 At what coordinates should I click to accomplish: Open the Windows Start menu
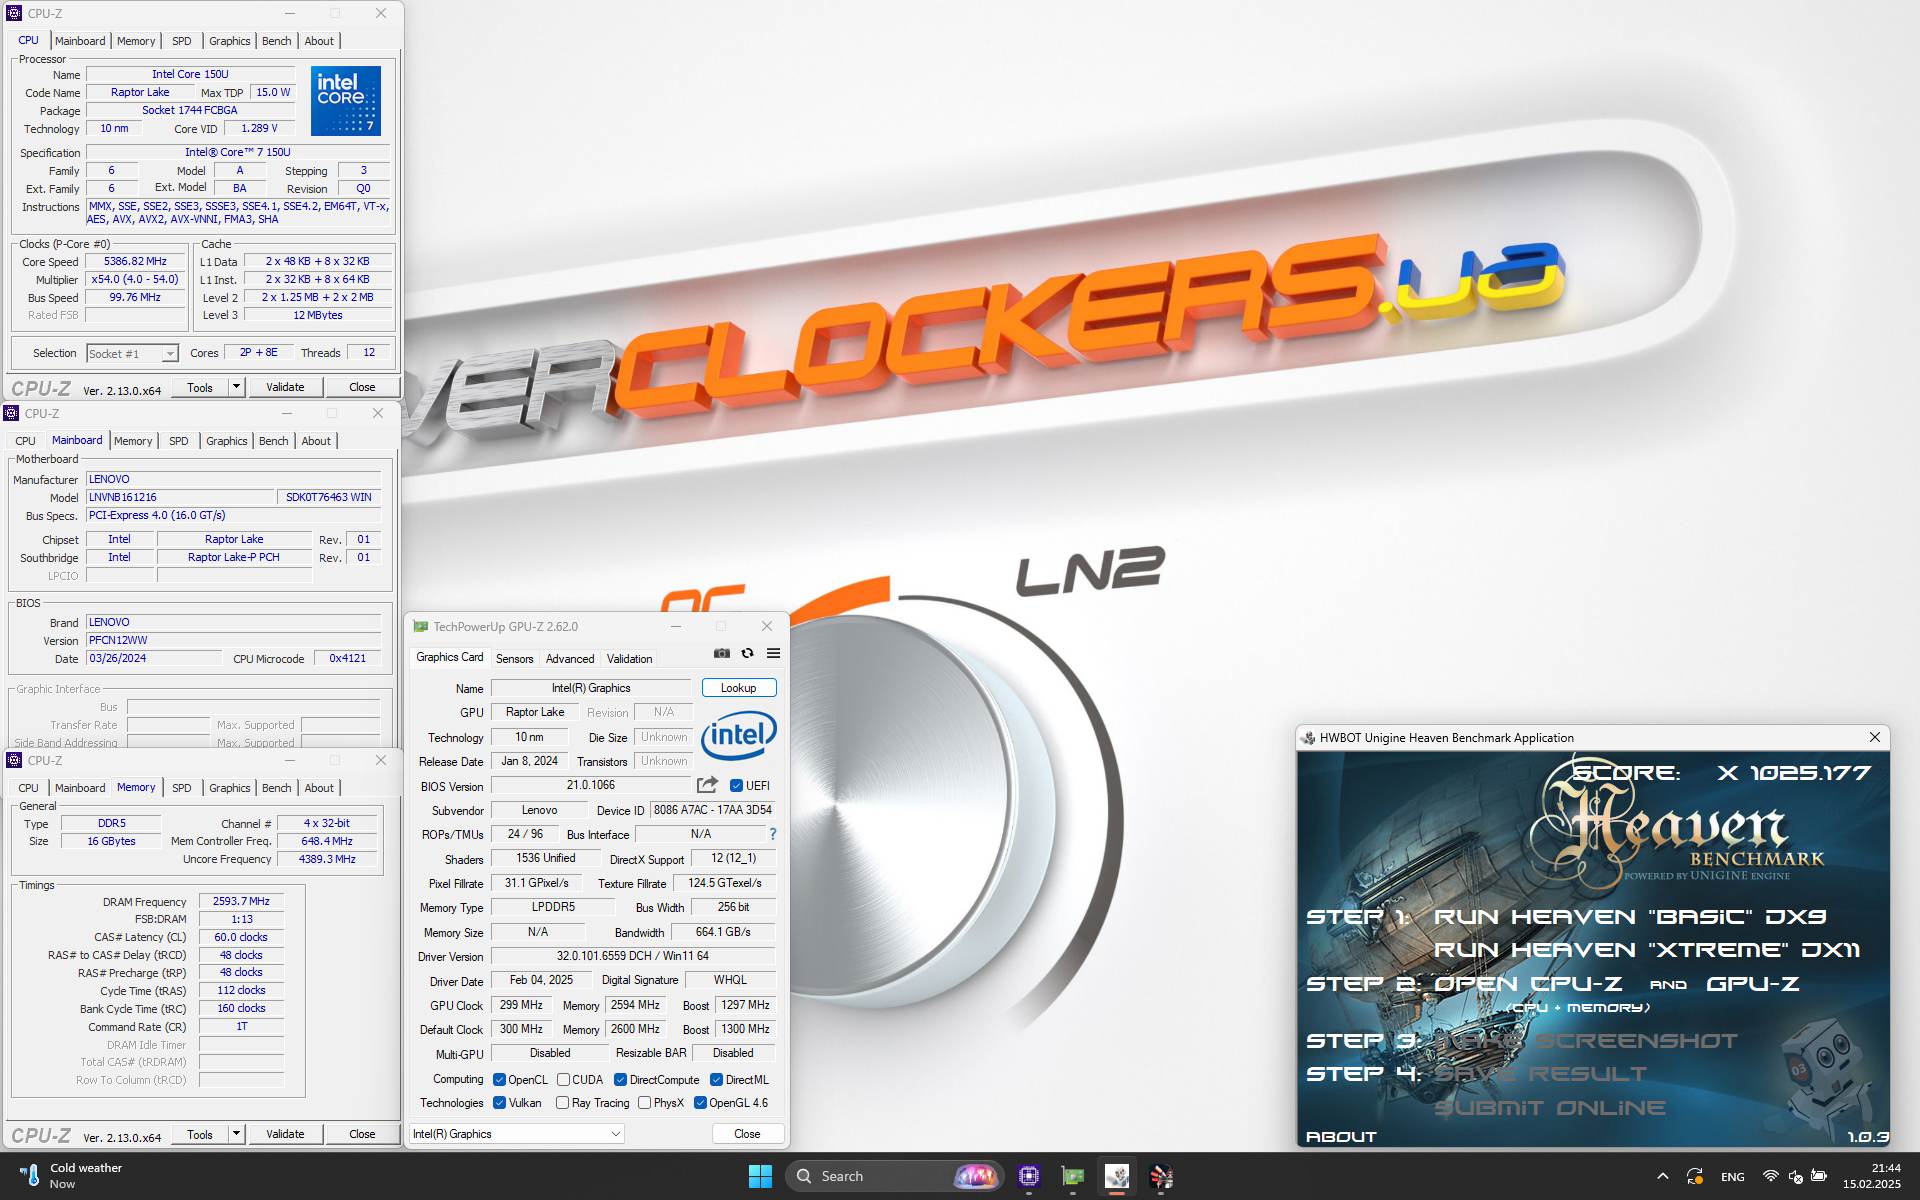(x=760, y=1176)
